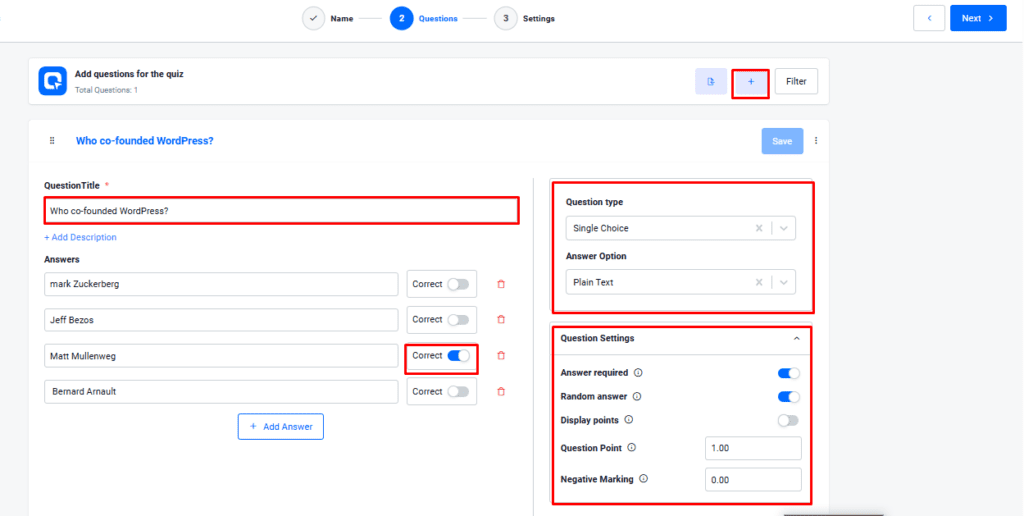
Task: Click info icon next to Negative Marking
Action: pyautogui.click(x=643, y=479)
